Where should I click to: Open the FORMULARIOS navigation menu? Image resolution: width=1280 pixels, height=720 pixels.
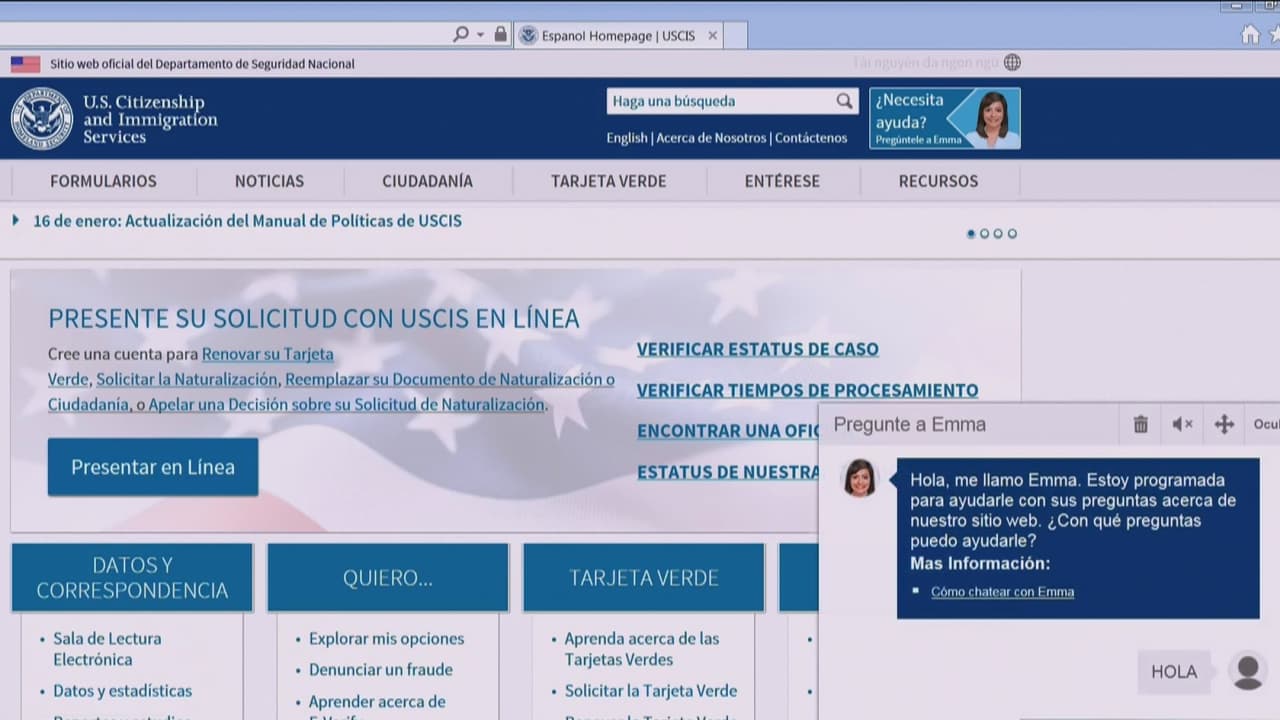103,181
